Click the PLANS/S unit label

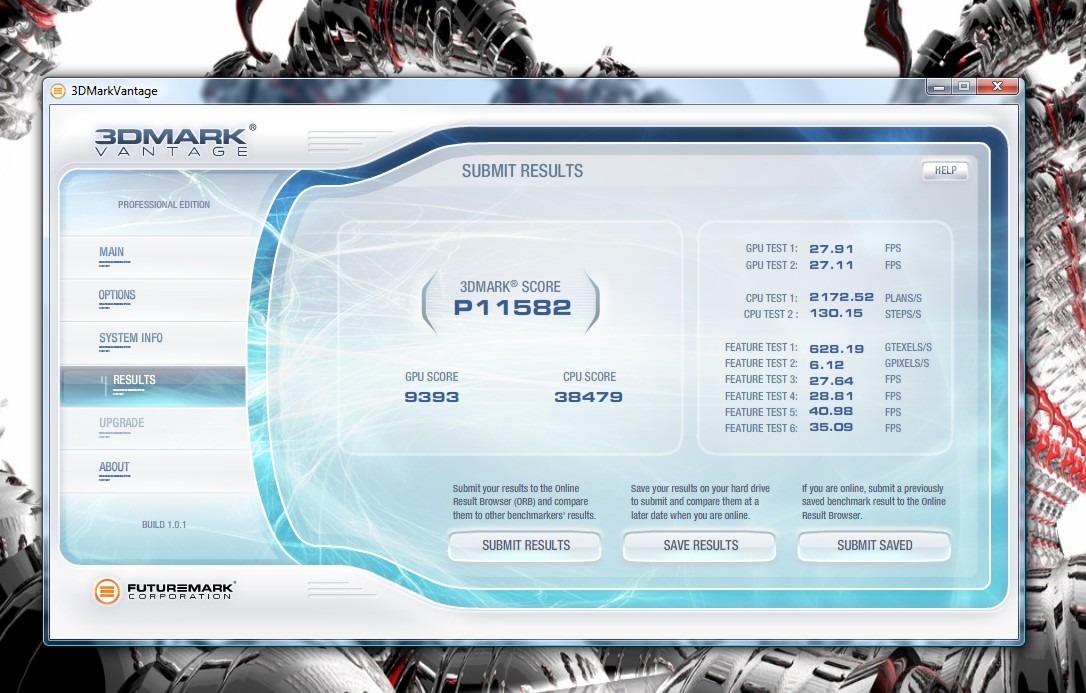(903, 298)
